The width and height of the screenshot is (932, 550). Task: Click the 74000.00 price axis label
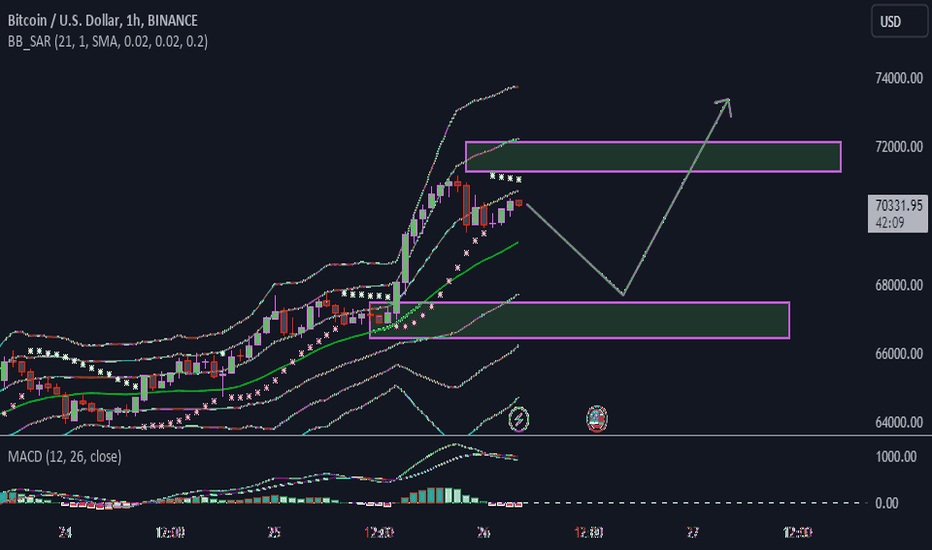[899, 78]
